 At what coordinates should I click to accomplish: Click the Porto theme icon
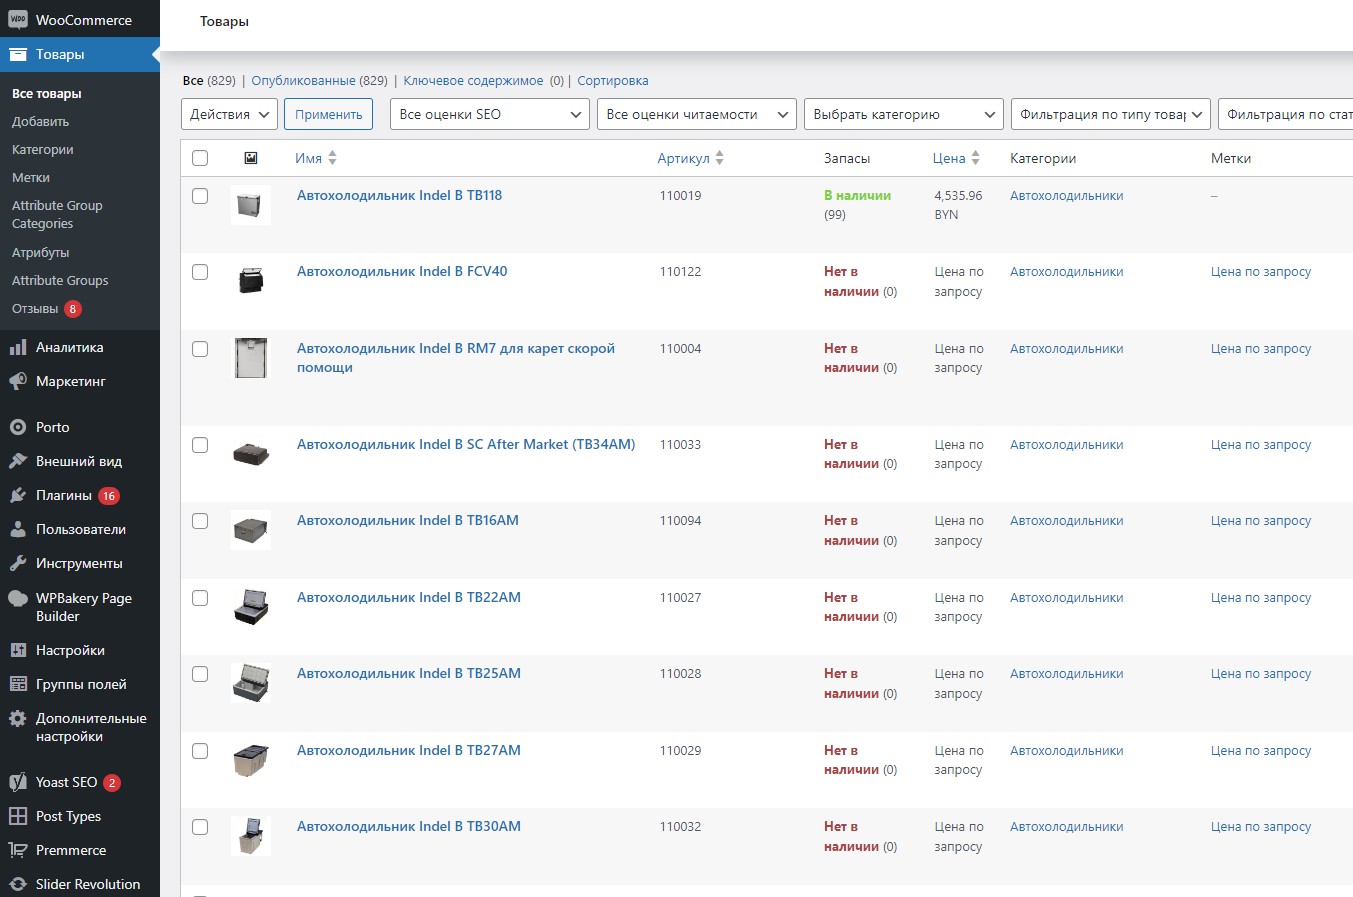18,427
